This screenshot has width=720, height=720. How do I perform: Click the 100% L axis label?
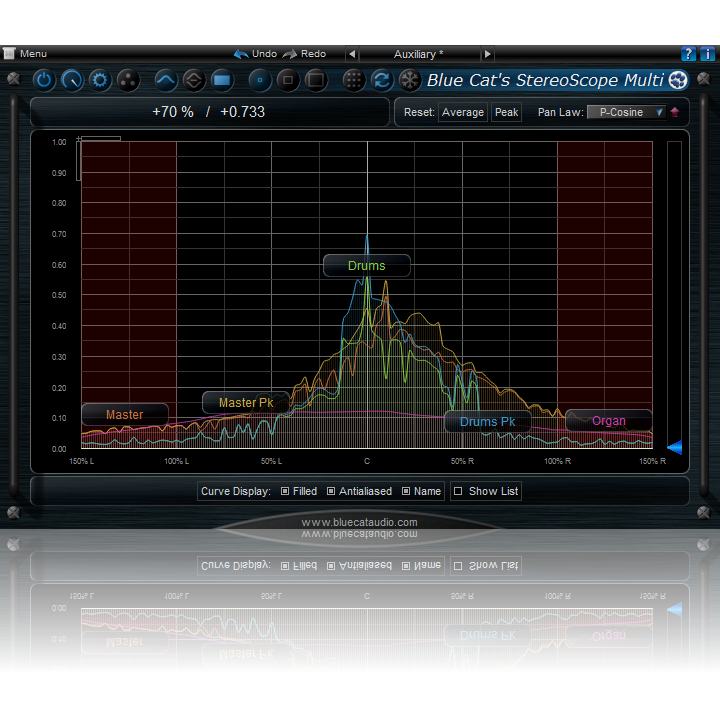pos(176,461)
